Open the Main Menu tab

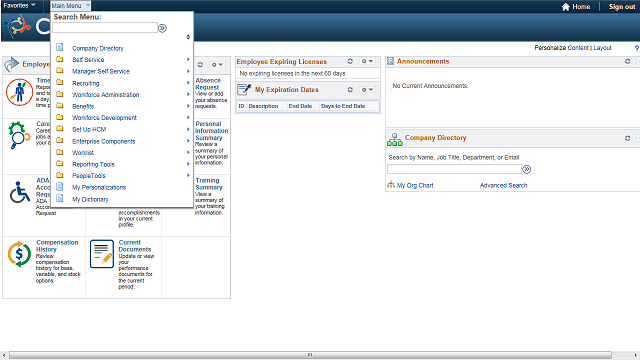click(x=70, y=6)
